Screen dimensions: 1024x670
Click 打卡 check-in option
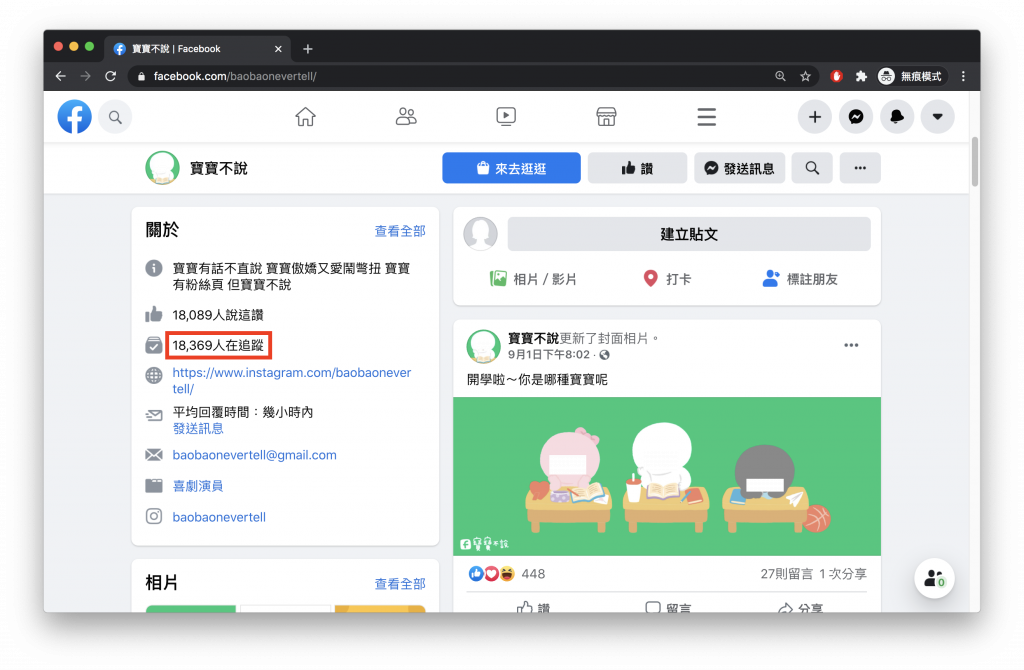tap(667, 279)
